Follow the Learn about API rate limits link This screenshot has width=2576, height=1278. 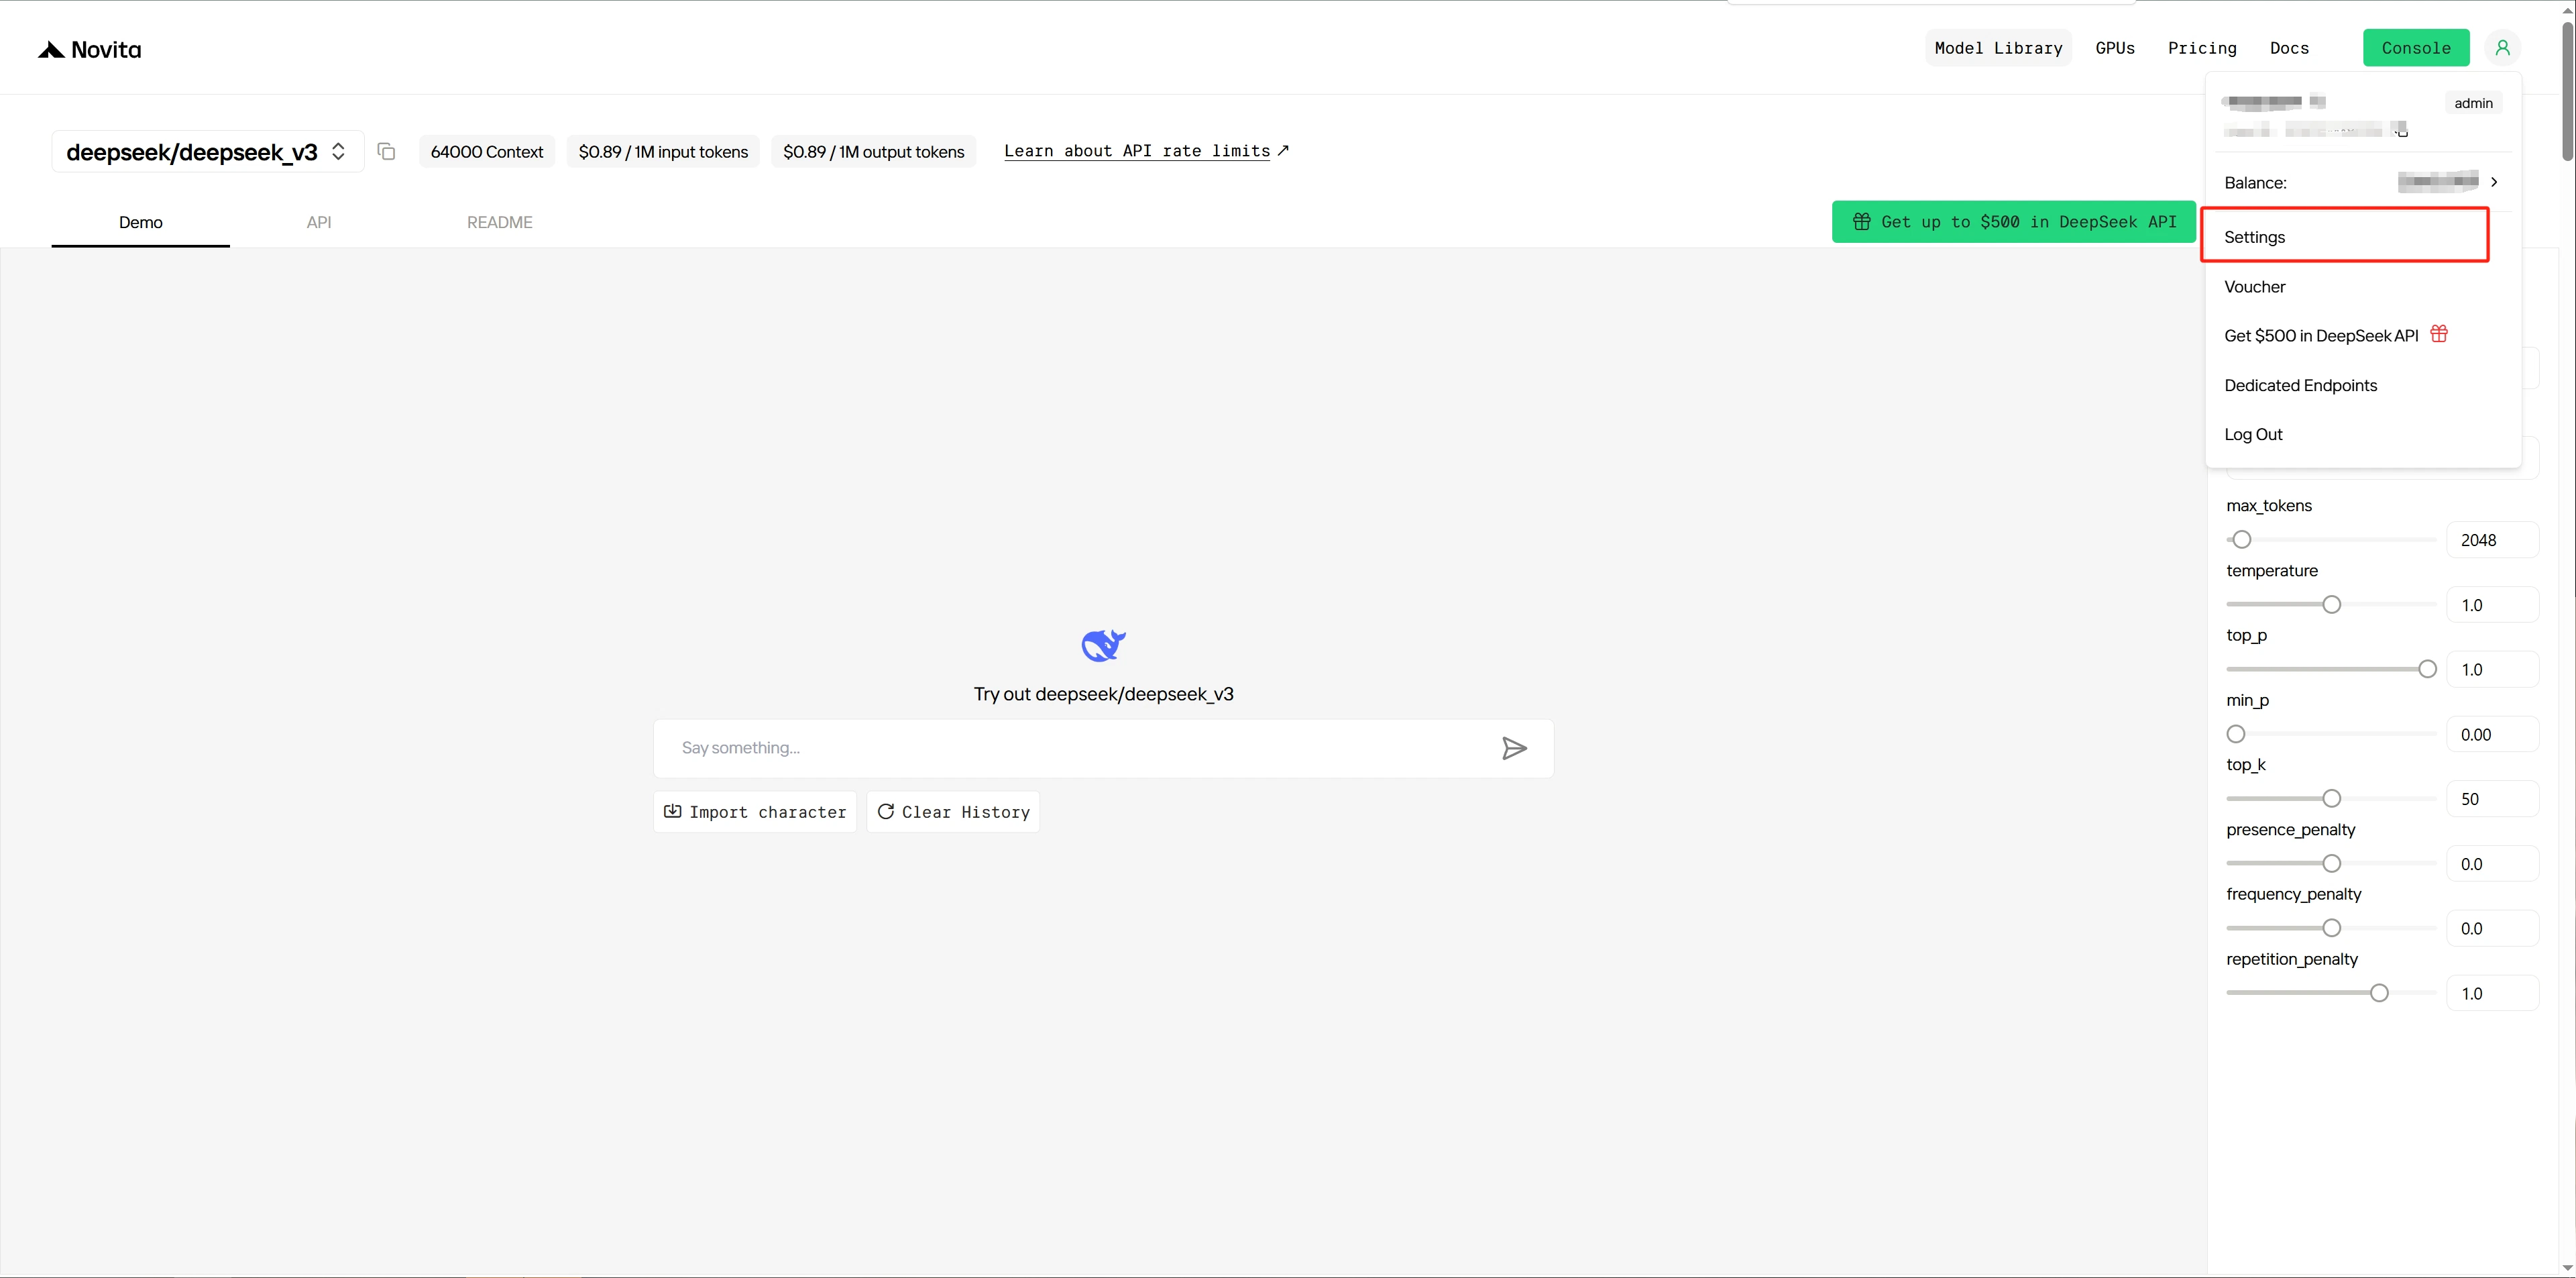[x=1146, y=151]
